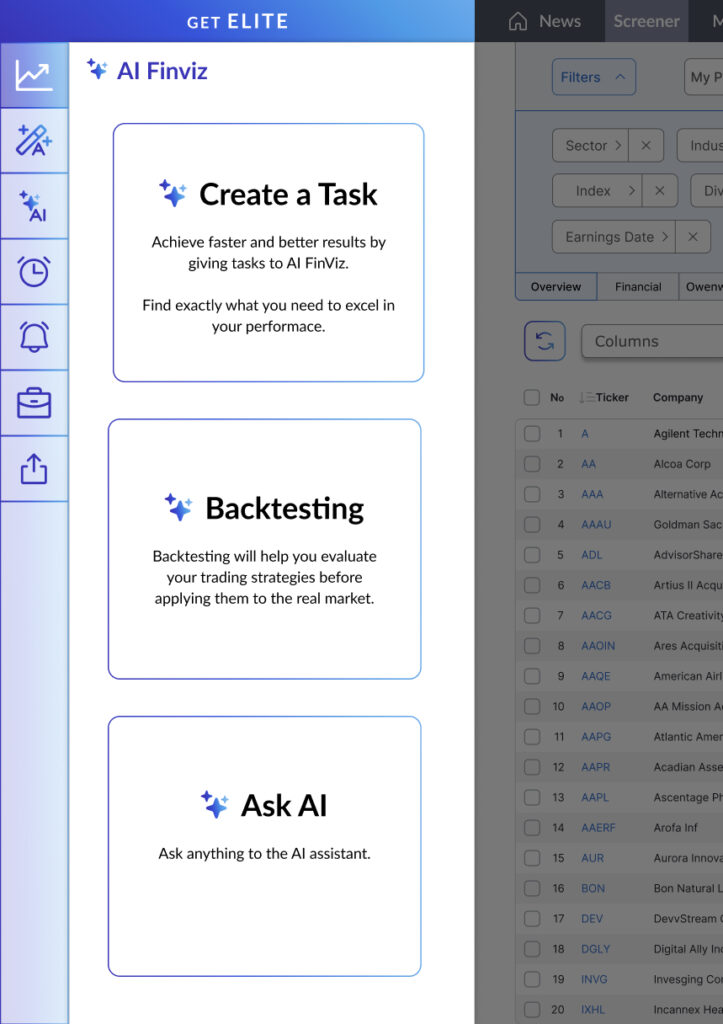This screenshot has height=1024, width=723.
Task: Sort by the Company column header
Action: 678,397
